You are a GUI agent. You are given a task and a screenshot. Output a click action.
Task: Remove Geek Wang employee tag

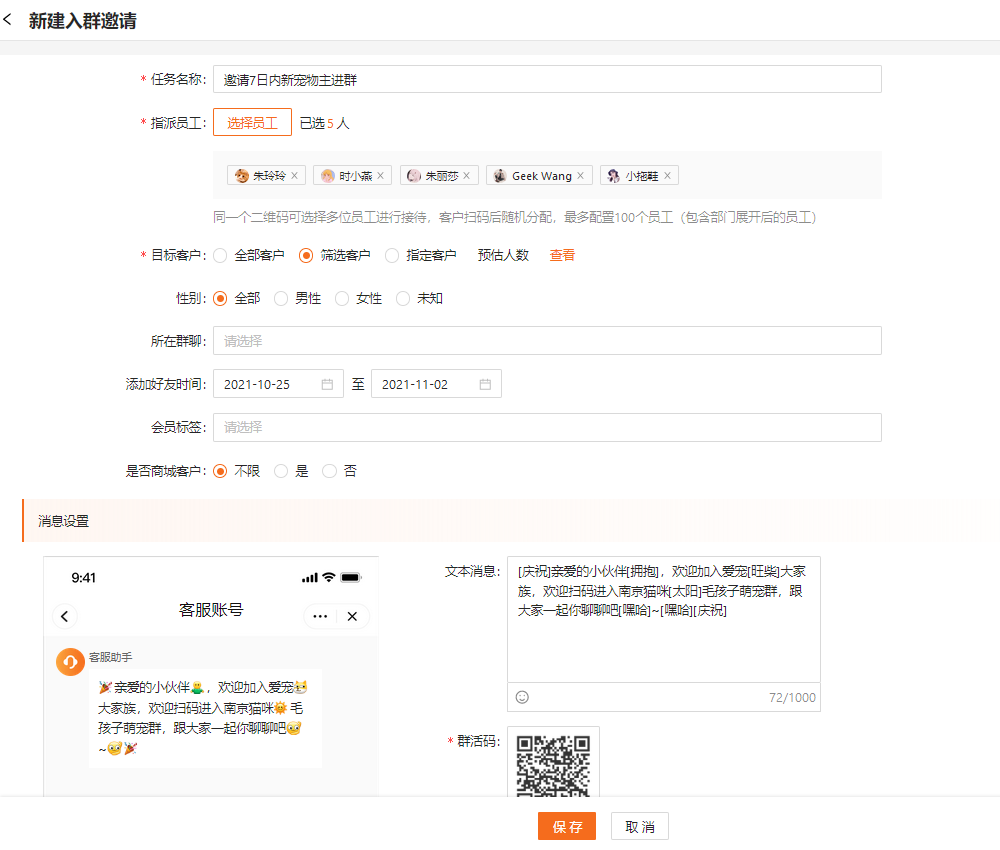(581, 176)
